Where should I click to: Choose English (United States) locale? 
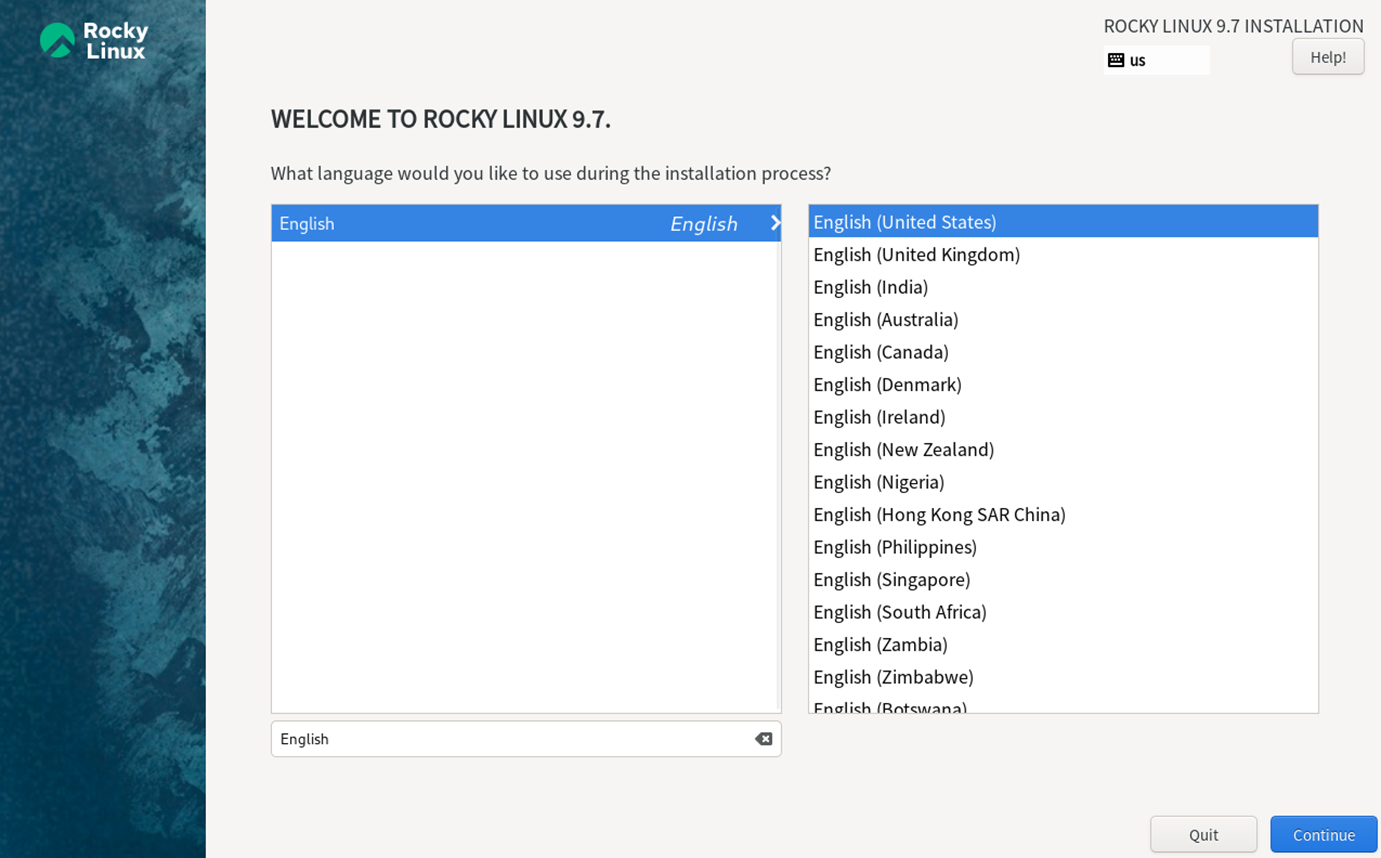1063,222
